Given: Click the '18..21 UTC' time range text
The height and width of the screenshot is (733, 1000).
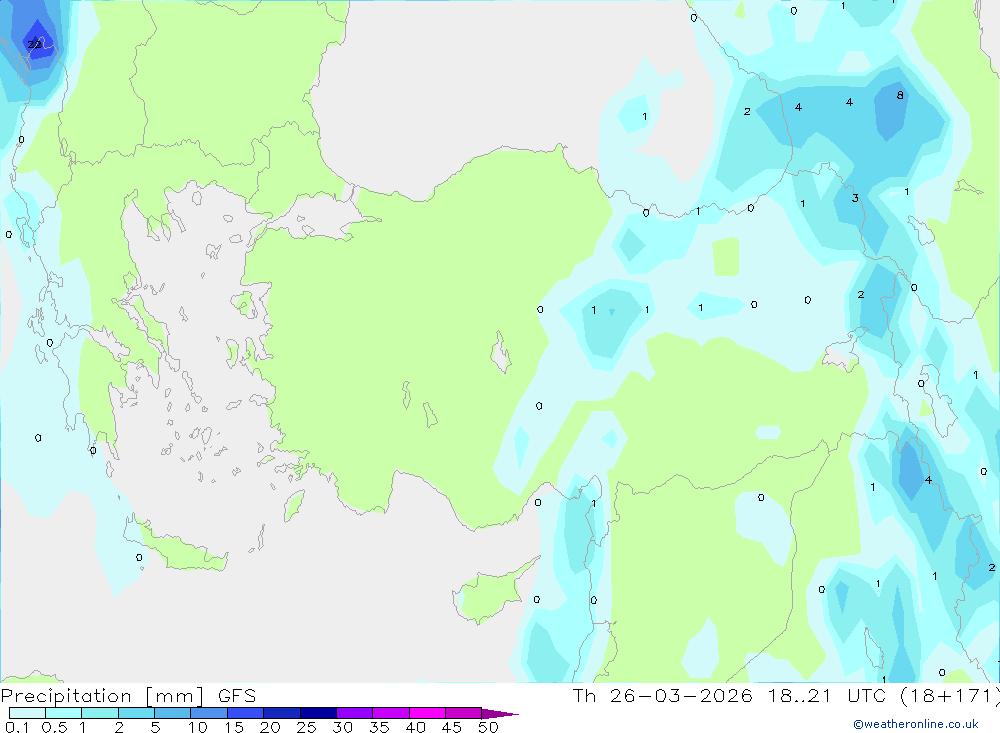Looking at the screenshot, I should 827,695.
